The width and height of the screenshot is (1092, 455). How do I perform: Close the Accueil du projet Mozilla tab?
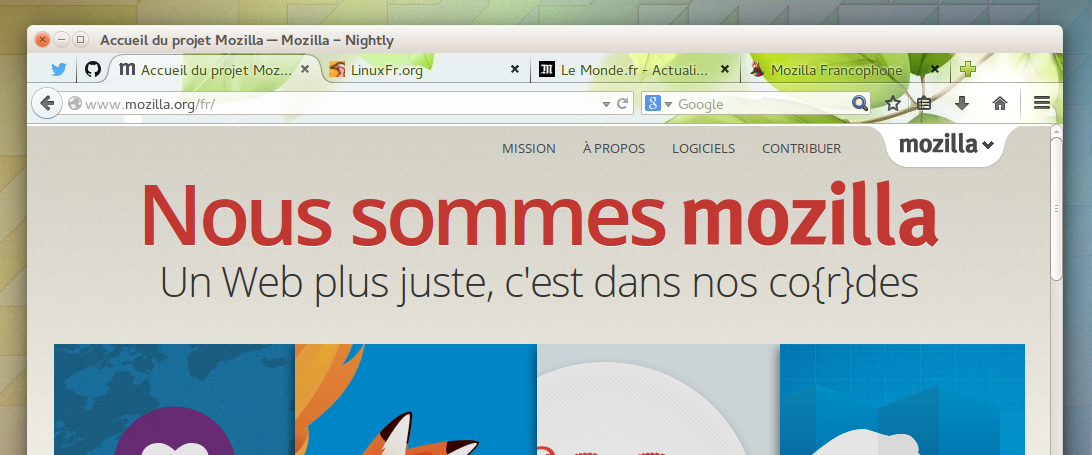304,69
